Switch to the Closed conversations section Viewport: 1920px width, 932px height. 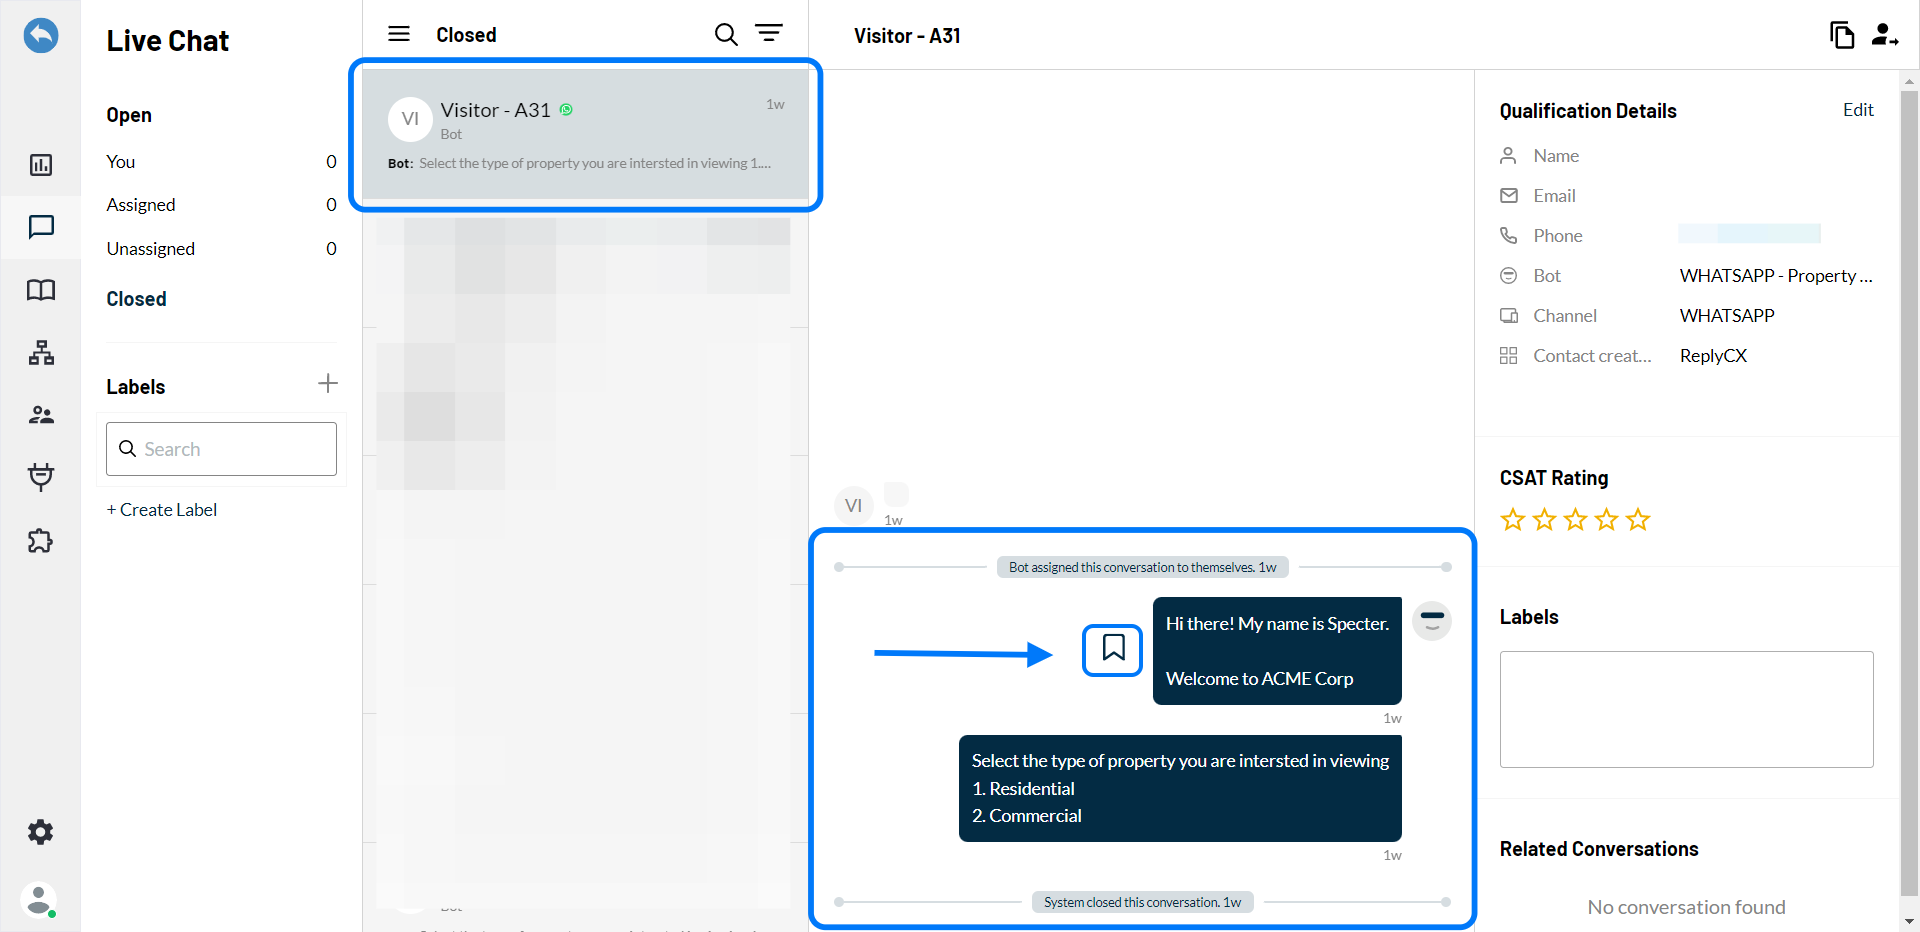(137, 299)
